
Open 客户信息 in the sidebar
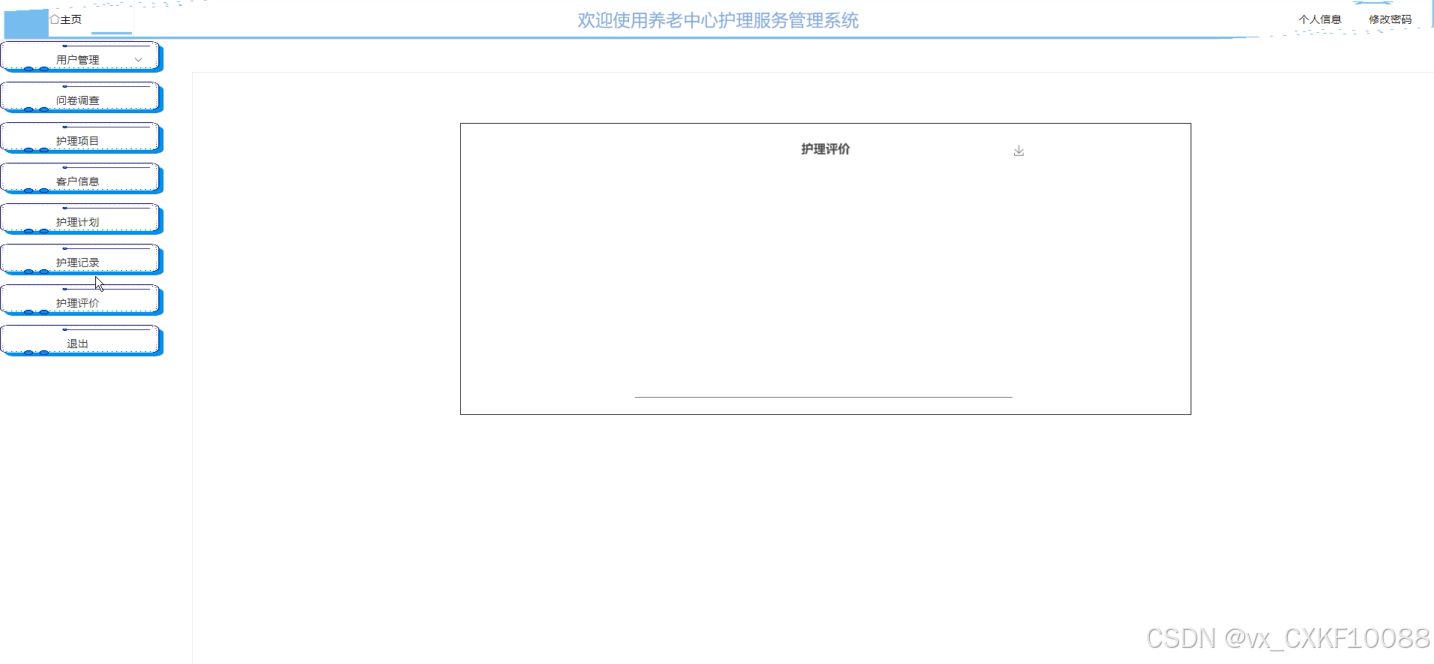point(80,180)
